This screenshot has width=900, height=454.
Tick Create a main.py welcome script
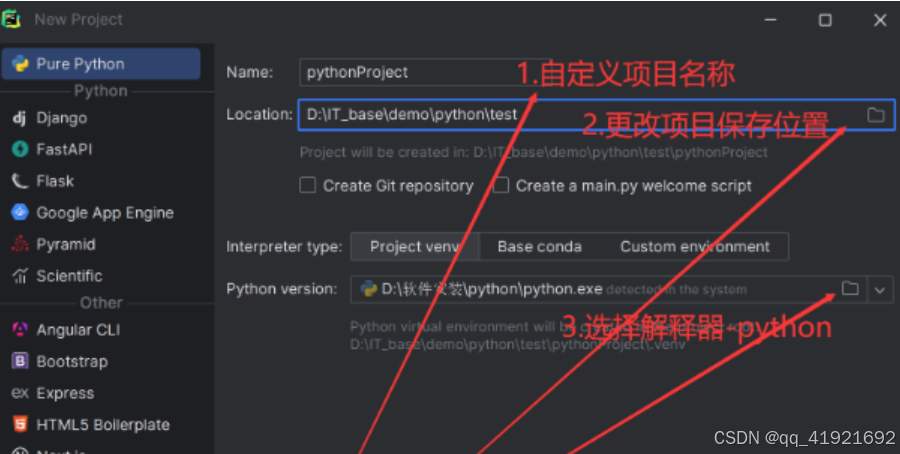click(x=501, y=185)
